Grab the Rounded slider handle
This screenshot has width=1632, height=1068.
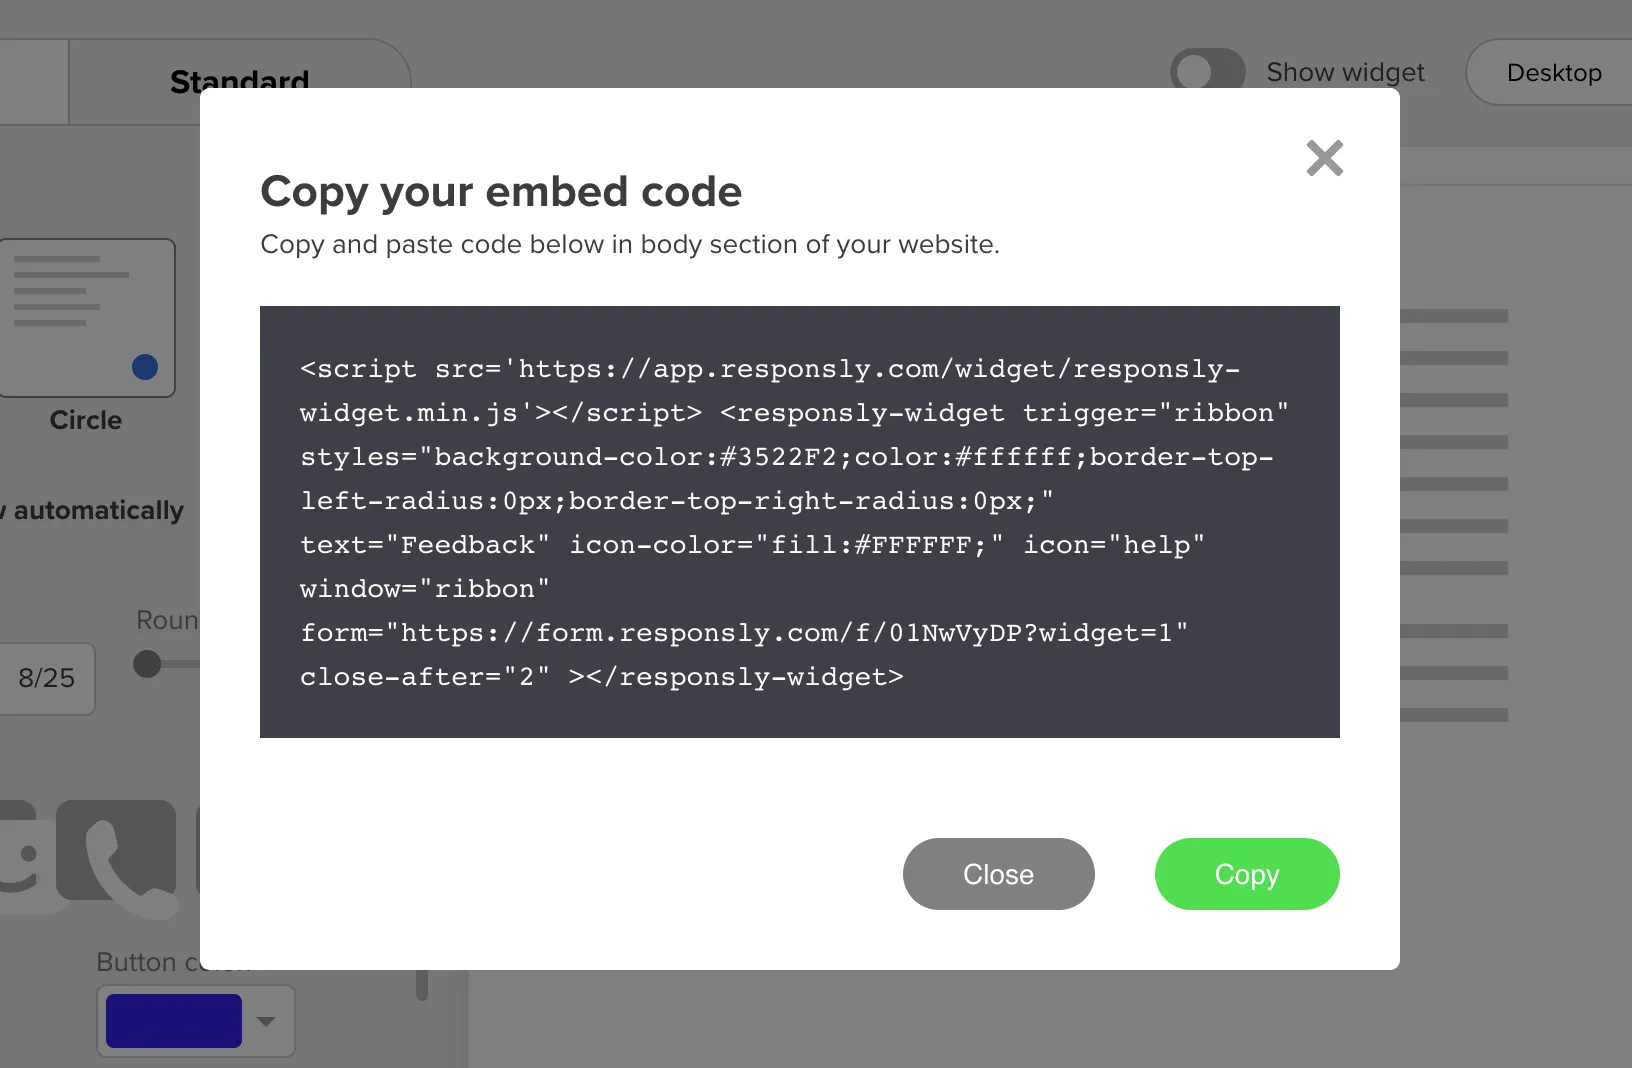pyautogui.click(x=147, y=662)
